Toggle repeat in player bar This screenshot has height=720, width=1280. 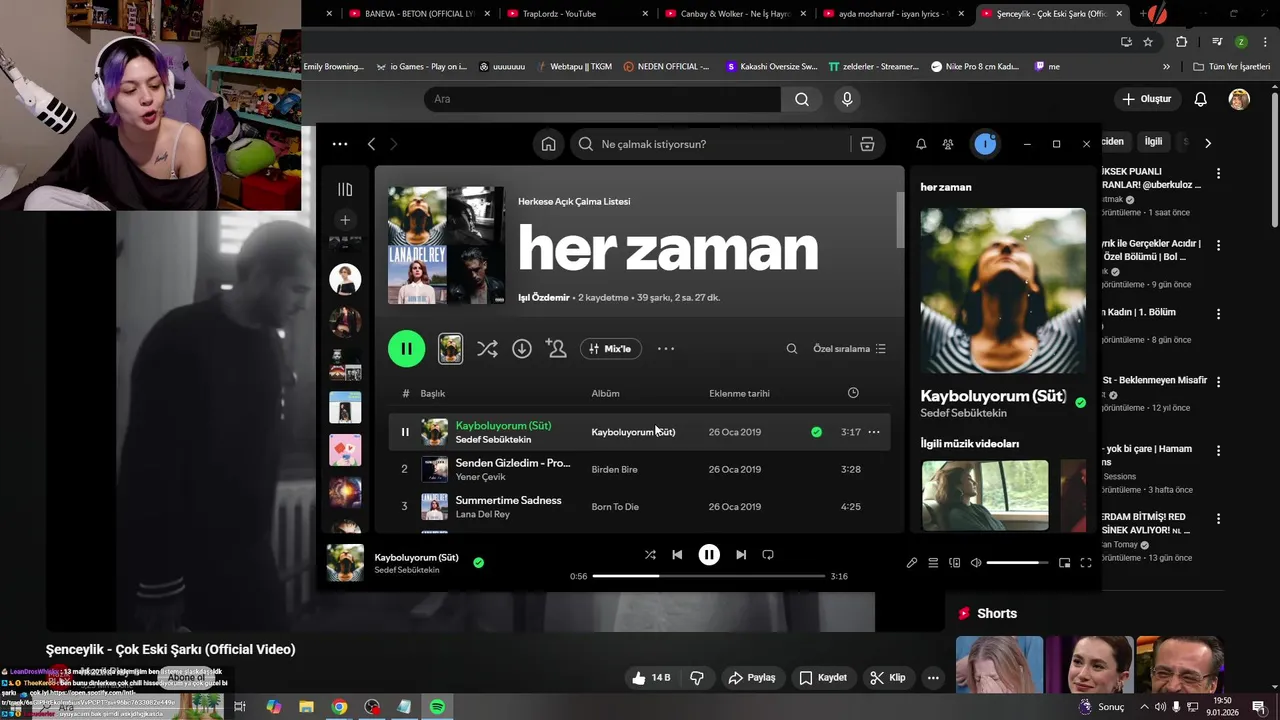coord(768,555)
